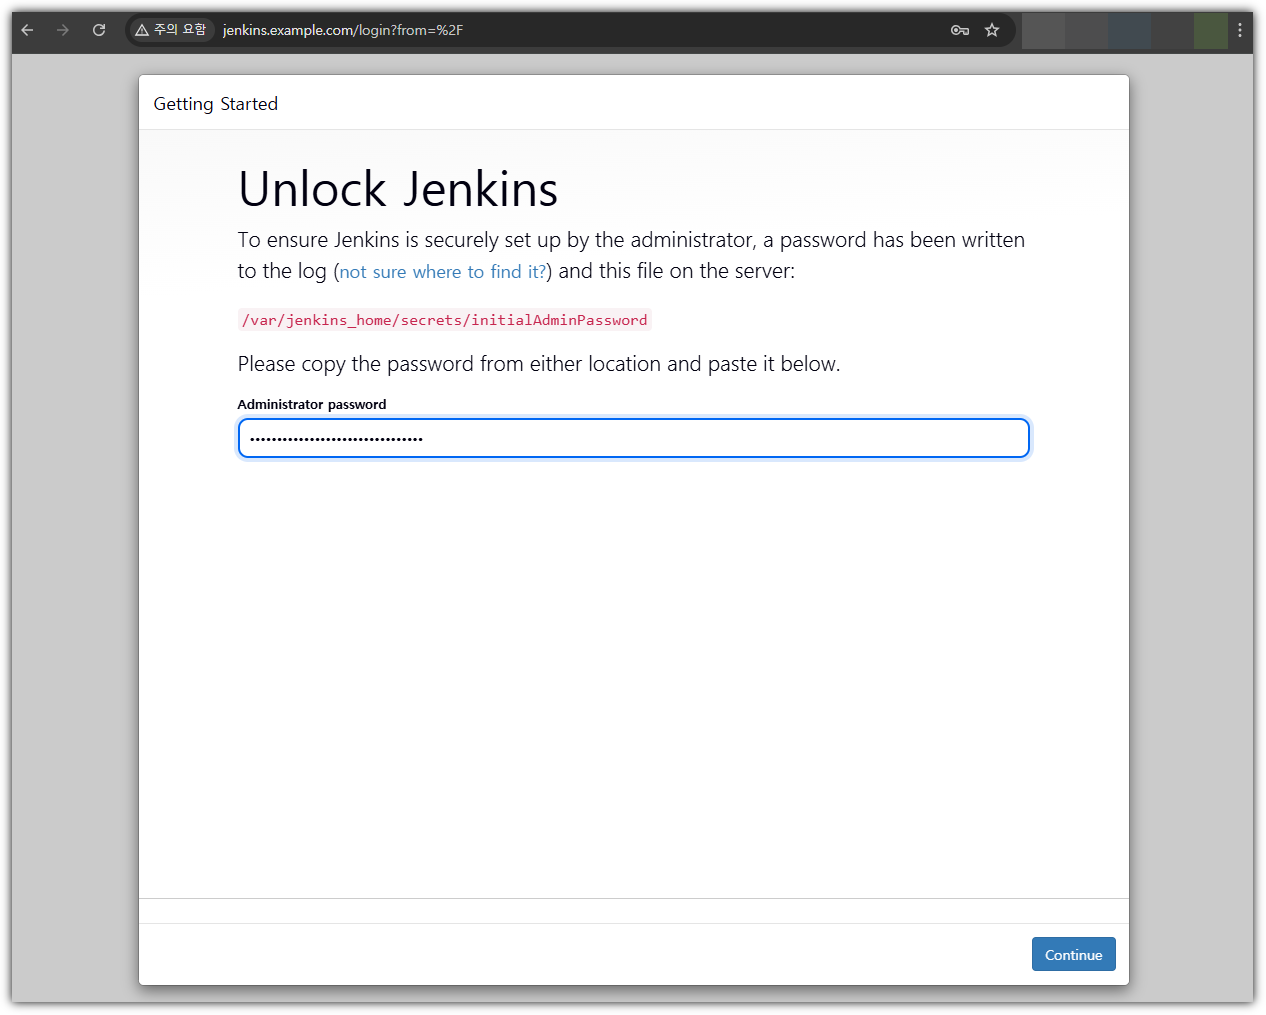The image size is (1266, 1015).
Task: Click the Continue button
Action: [x=1073, y=954]
